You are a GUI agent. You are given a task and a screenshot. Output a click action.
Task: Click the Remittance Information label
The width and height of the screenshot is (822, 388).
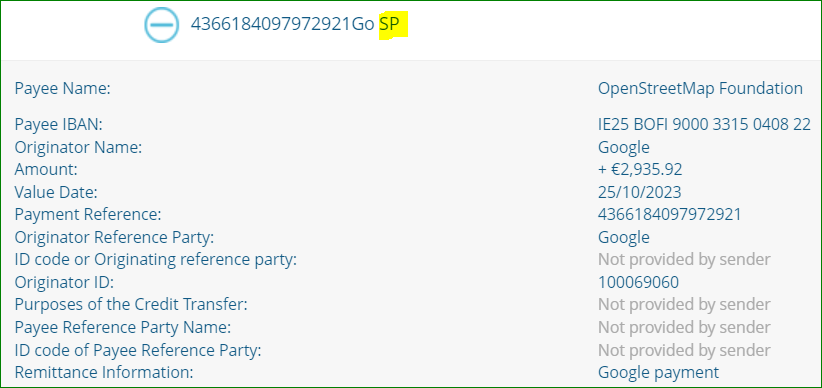(104, 373)
